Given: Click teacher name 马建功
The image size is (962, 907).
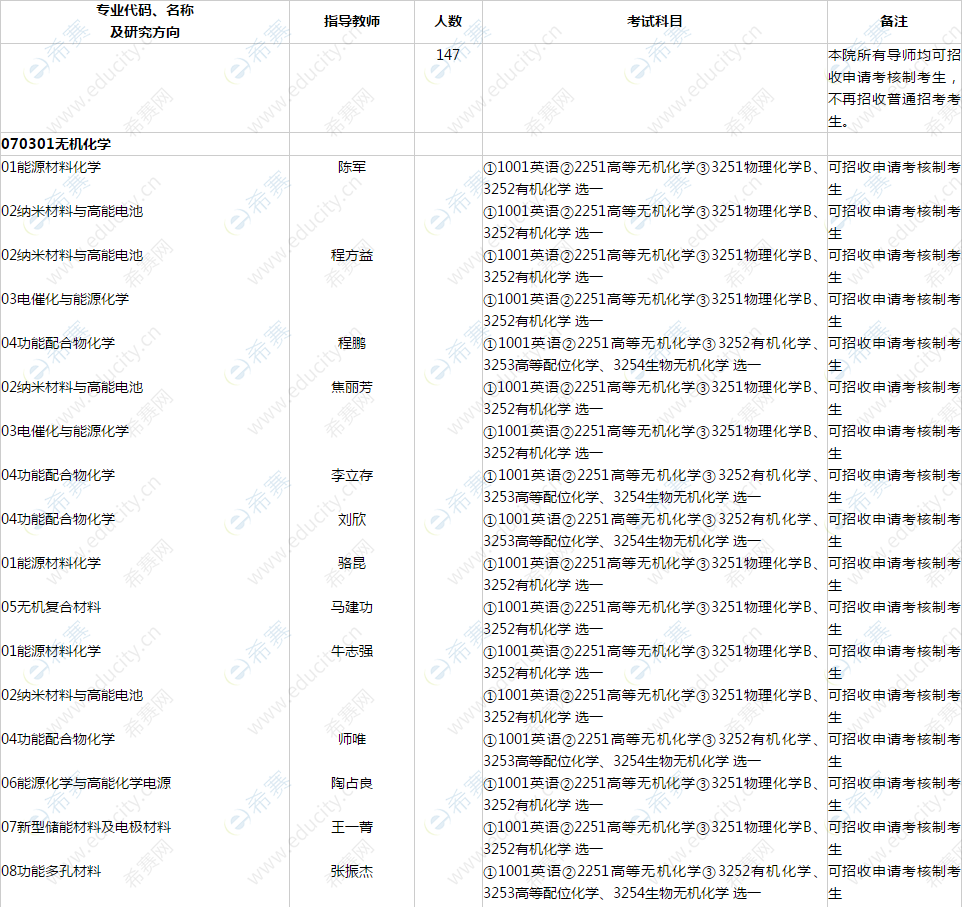Looking at the screenshot, I should (x=352, y=607).
